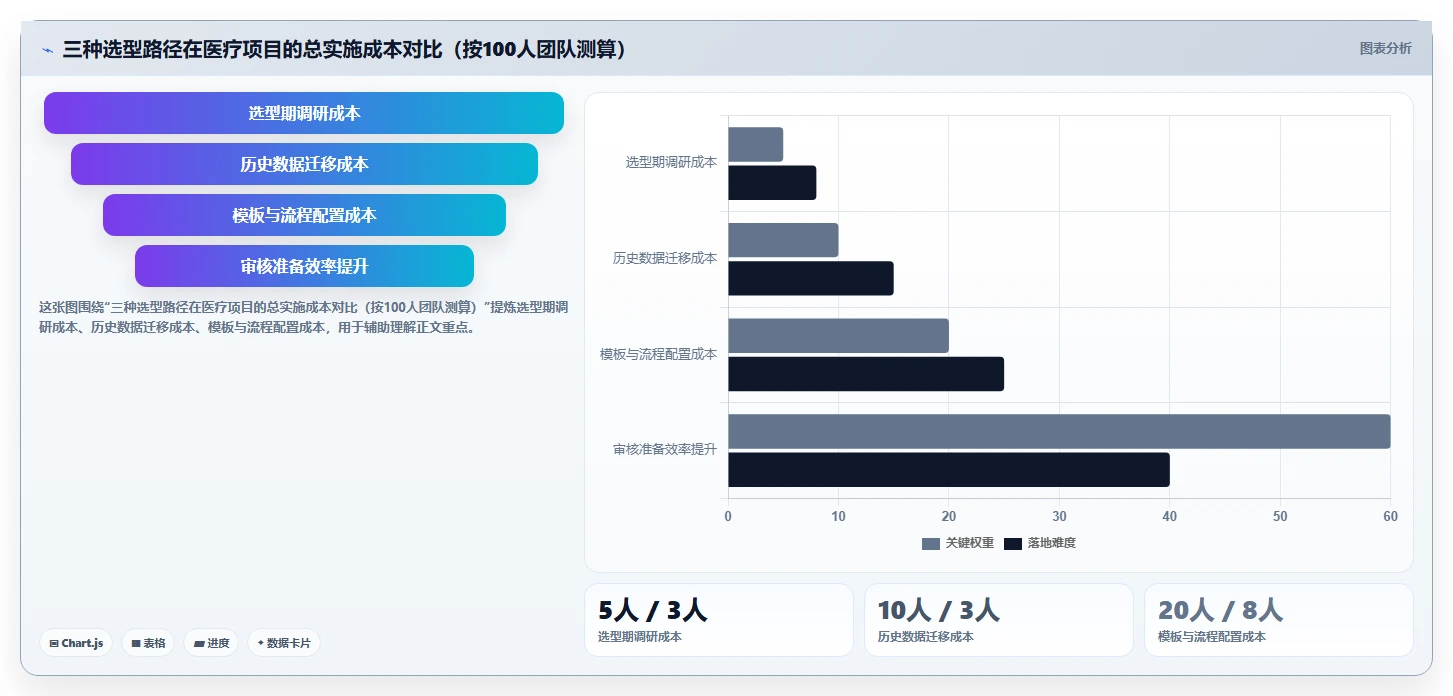Select the 模板与流程配置成本 funnel stage
This screenshot has width=1453, height=696.
(304, 215)
